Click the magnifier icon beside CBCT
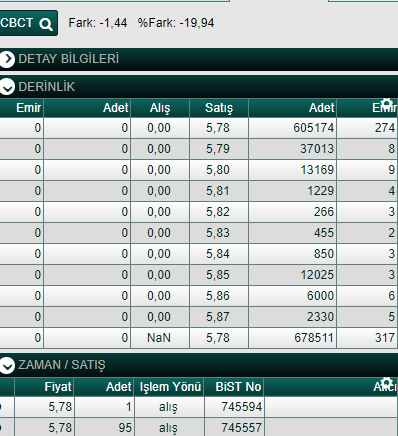 coord(46,24)
